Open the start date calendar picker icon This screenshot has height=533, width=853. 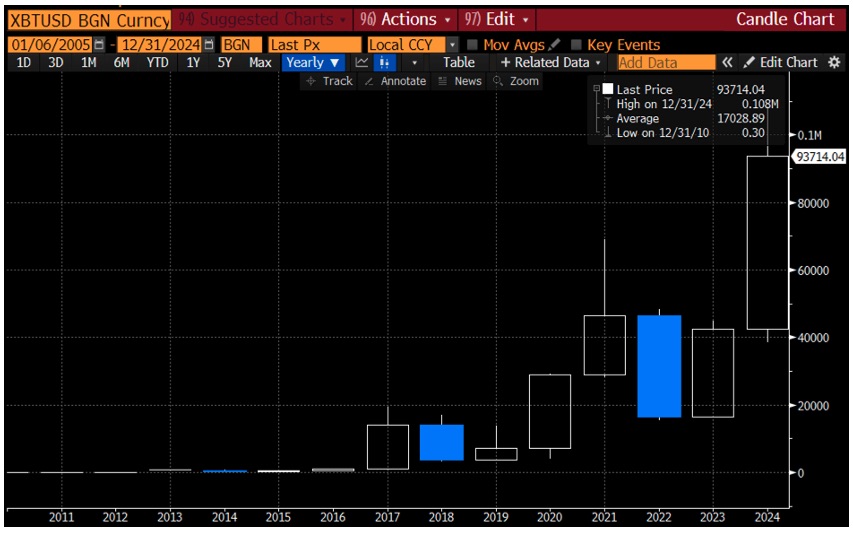99,45
